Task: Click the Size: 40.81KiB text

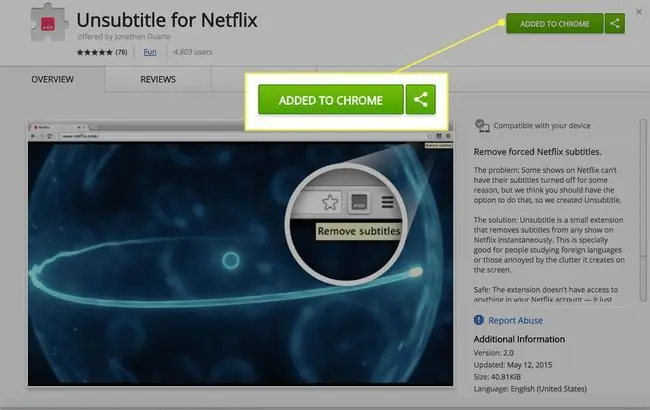Action: click(497, 377)
